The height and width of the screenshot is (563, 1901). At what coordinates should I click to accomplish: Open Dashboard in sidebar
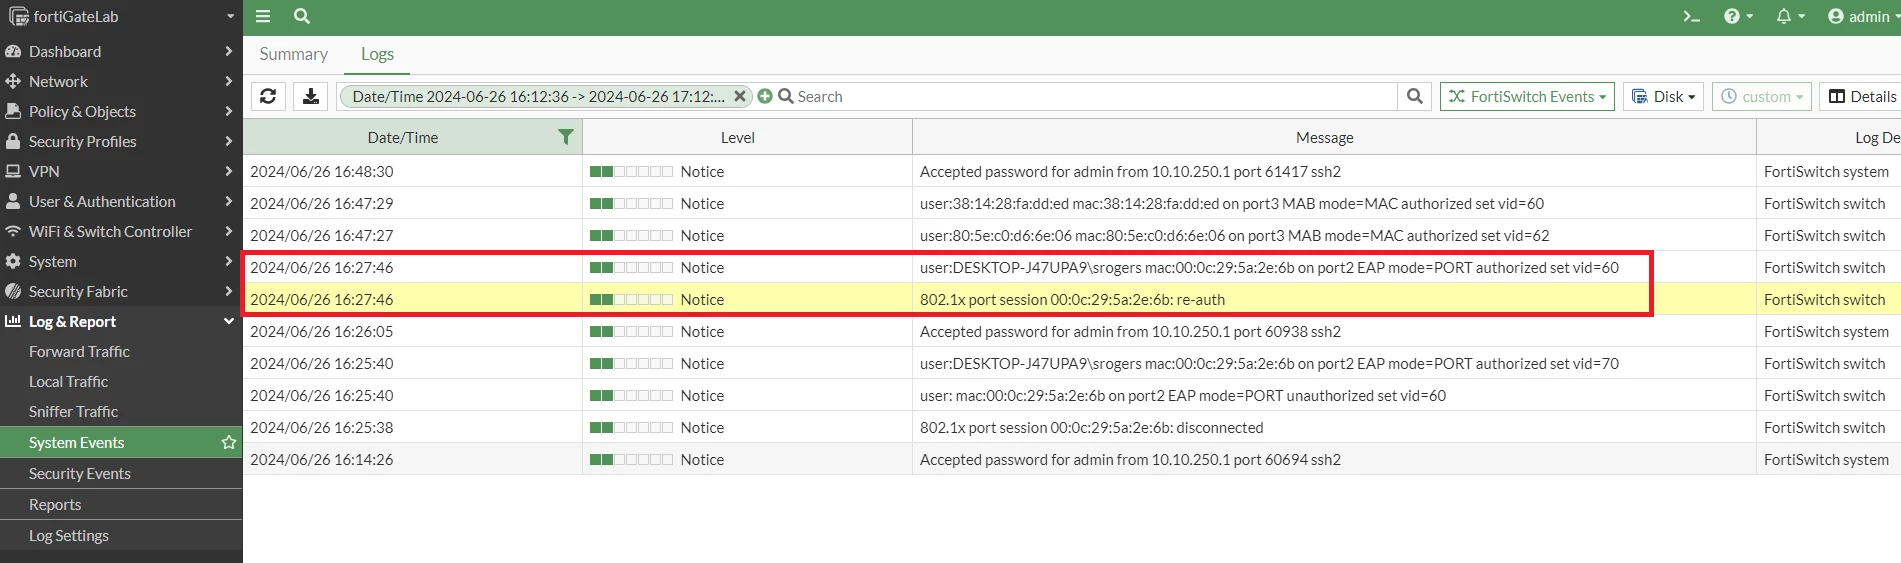(121, 51)
